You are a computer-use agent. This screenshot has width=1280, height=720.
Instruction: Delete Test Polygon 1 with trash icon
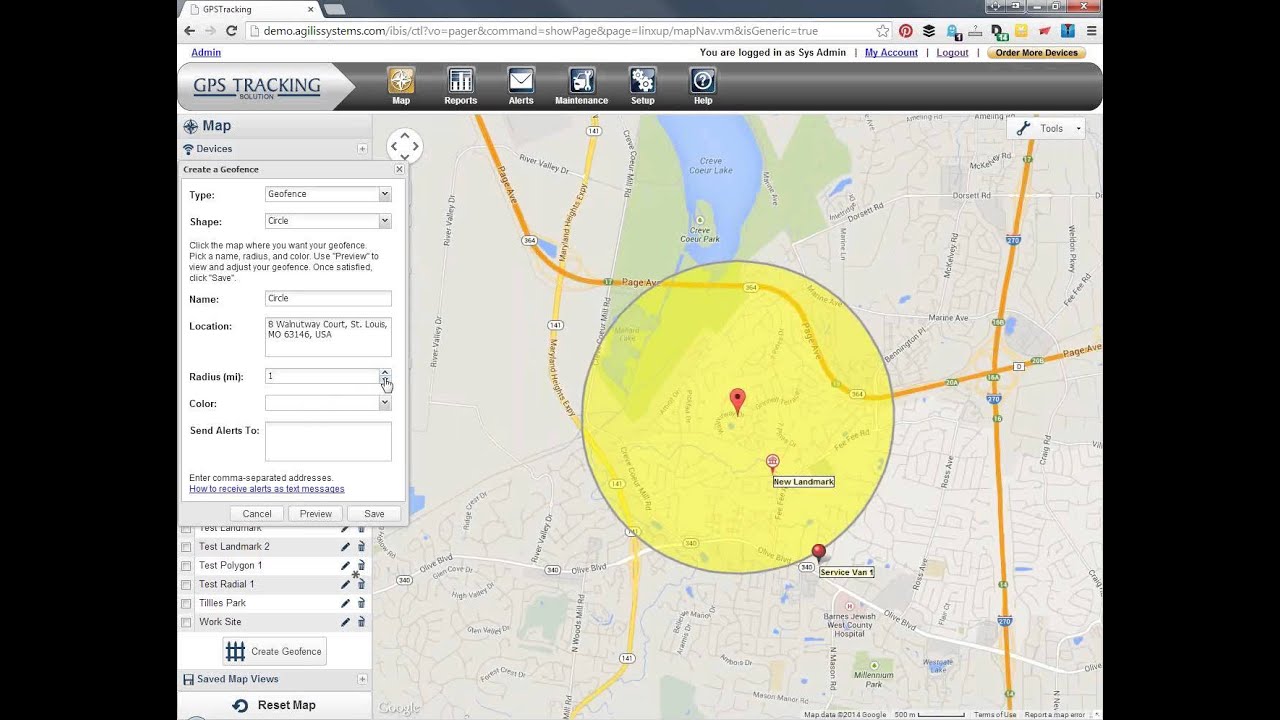coord(361,566)
